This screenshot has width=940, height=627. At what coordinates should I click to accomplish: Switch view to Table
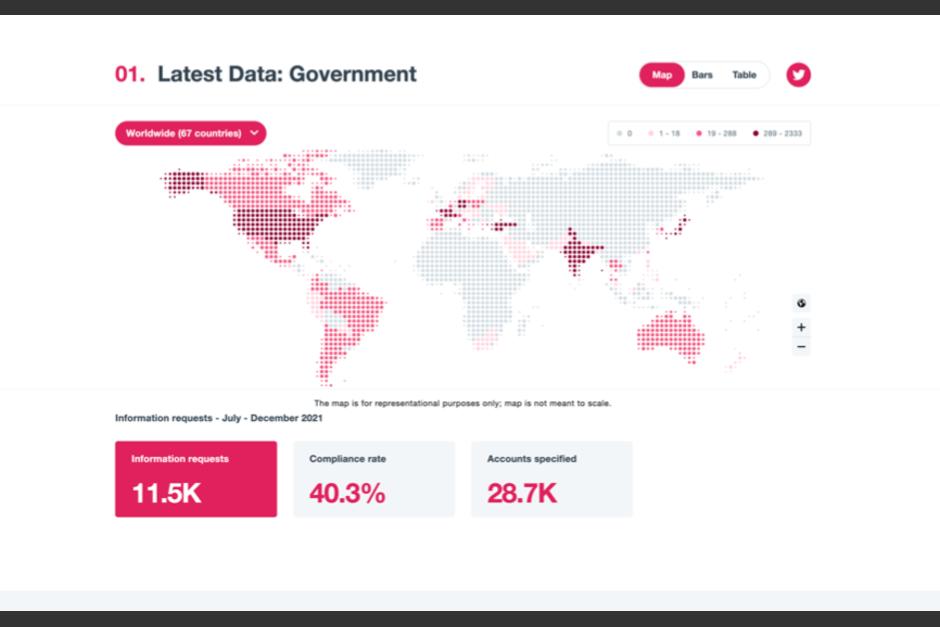click(x=744, y=74)
